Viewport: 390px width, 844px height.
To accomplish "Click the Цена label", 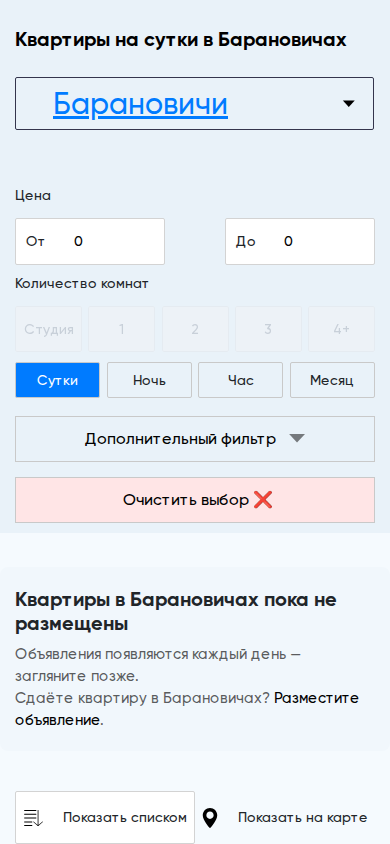I will point(33,195).
